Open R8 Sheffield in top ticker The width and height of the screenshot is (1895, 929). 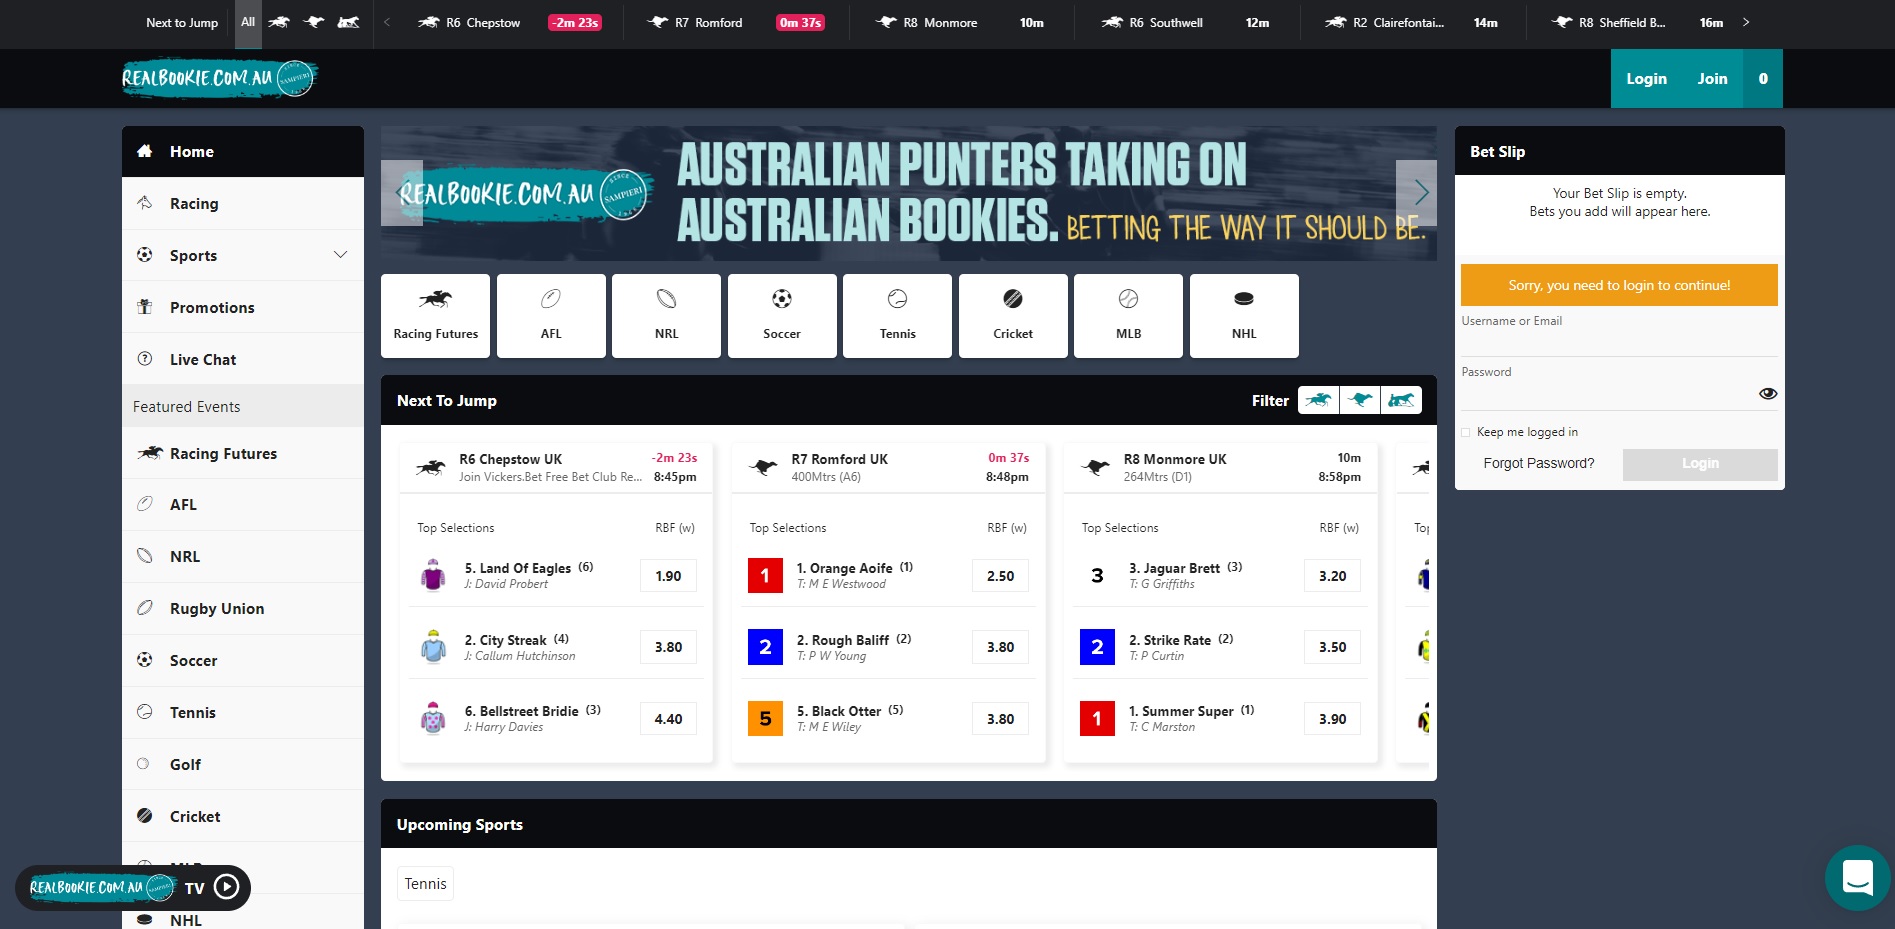(1638, 23)
